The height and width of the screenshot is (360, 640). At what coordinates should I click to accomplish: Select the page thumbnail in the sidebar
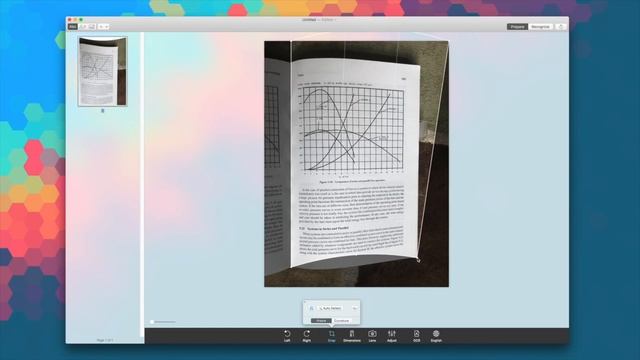coord(102,71)
